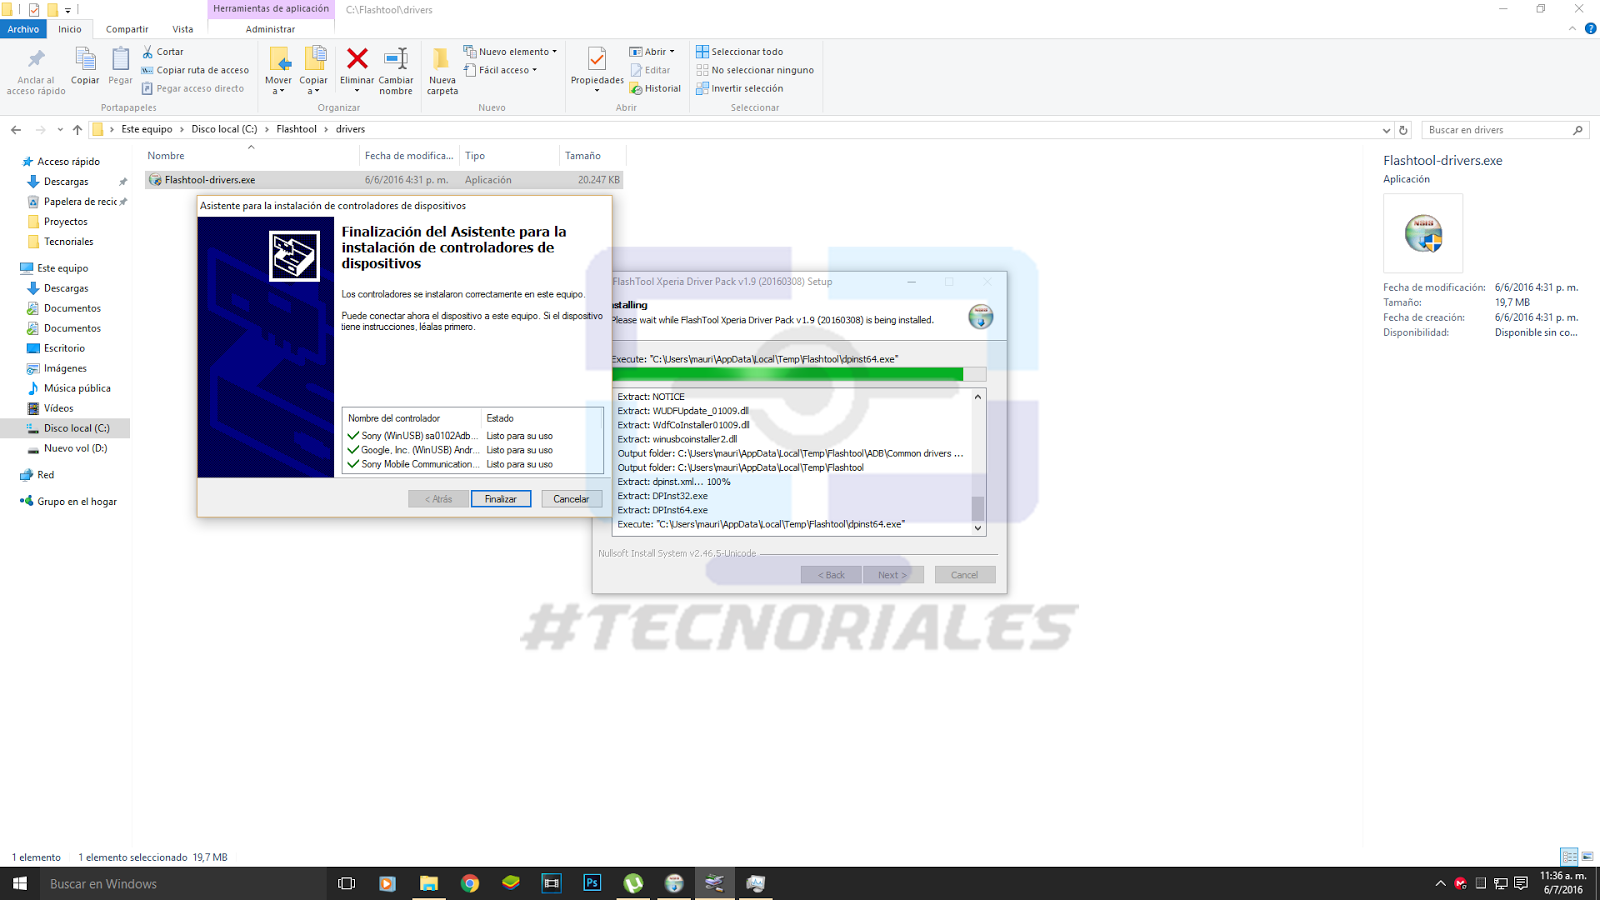
Task: Click the Editar ribbon item
Action: pyautogui.click(x=650, y=70)
